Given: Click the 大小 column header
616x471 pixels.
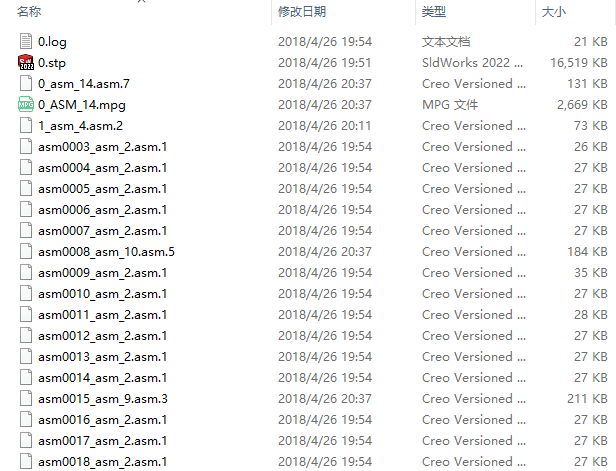Looking at the screenshot, I should point(554,12).
